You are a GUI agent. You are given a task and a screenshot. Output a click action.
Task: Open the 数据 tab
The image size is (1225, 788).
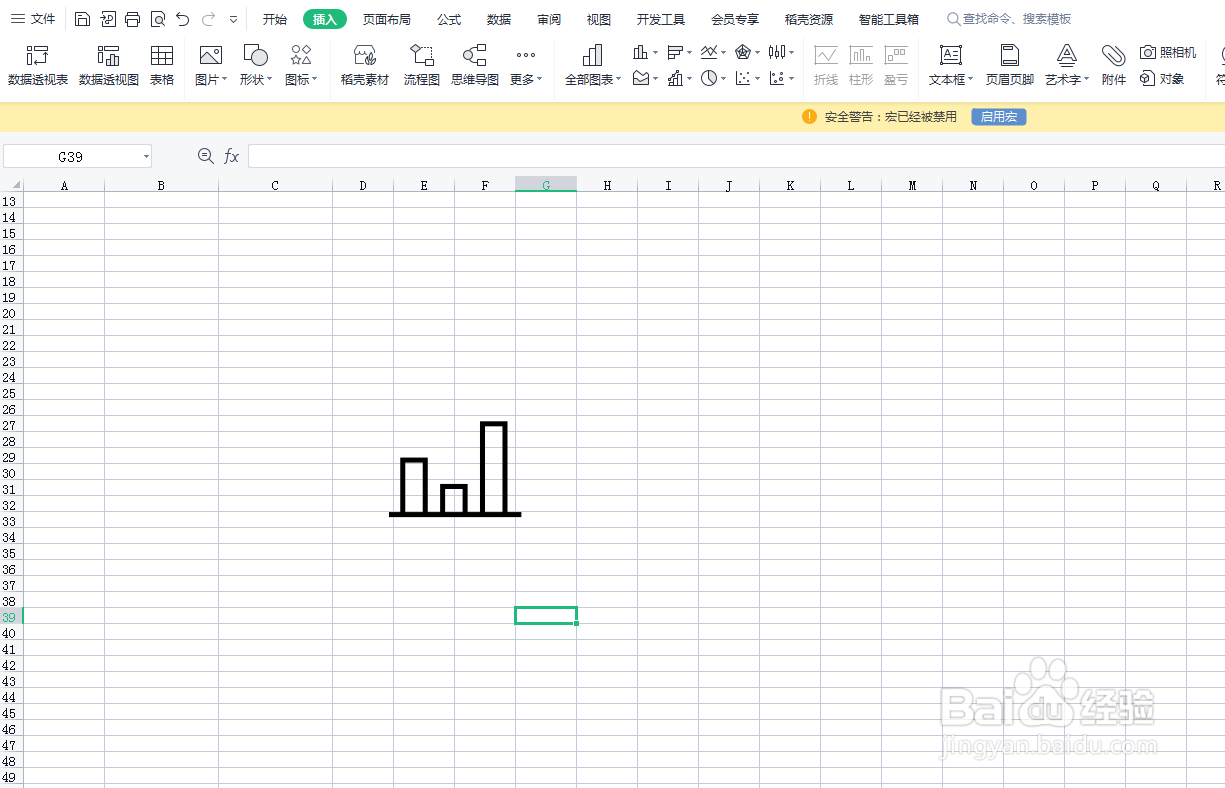pos(499,19)
